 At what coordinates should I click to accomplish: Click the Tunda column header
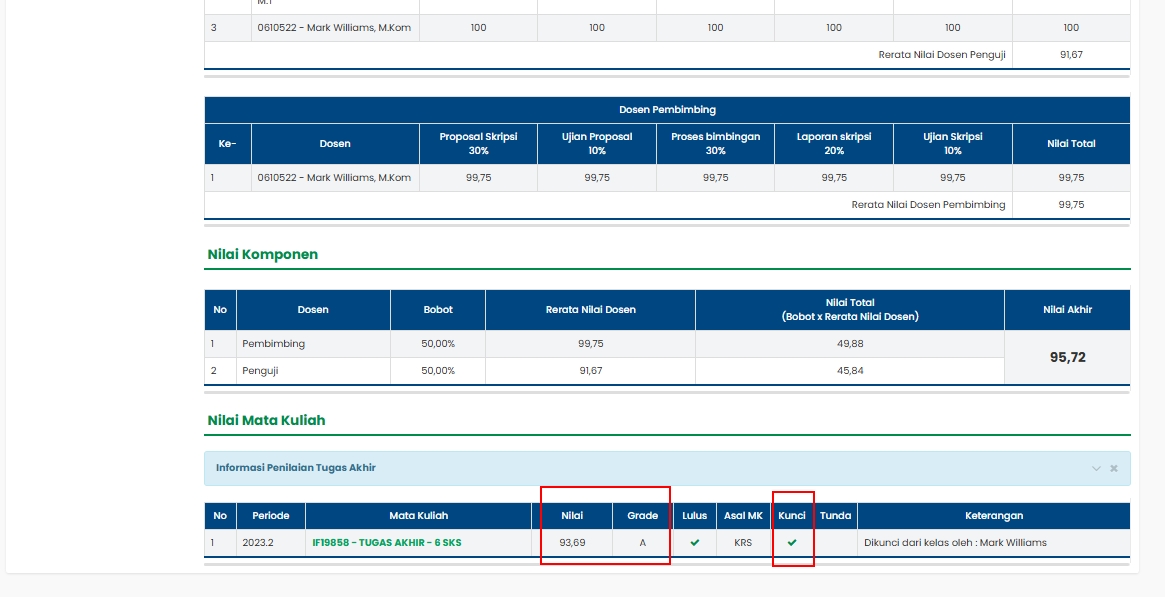835,516
